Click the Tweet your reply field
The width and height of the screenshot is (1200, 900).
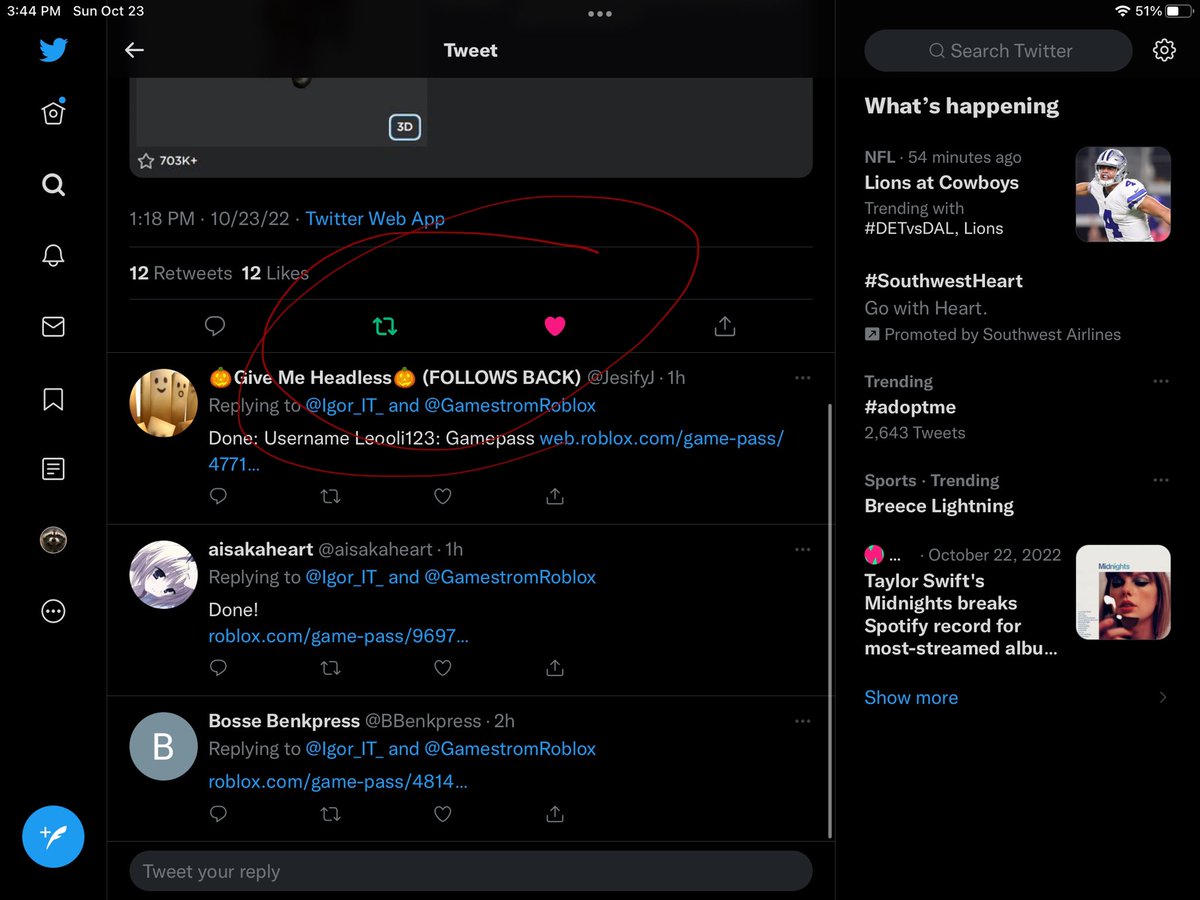pyautogui.click(x=470, y=871)
